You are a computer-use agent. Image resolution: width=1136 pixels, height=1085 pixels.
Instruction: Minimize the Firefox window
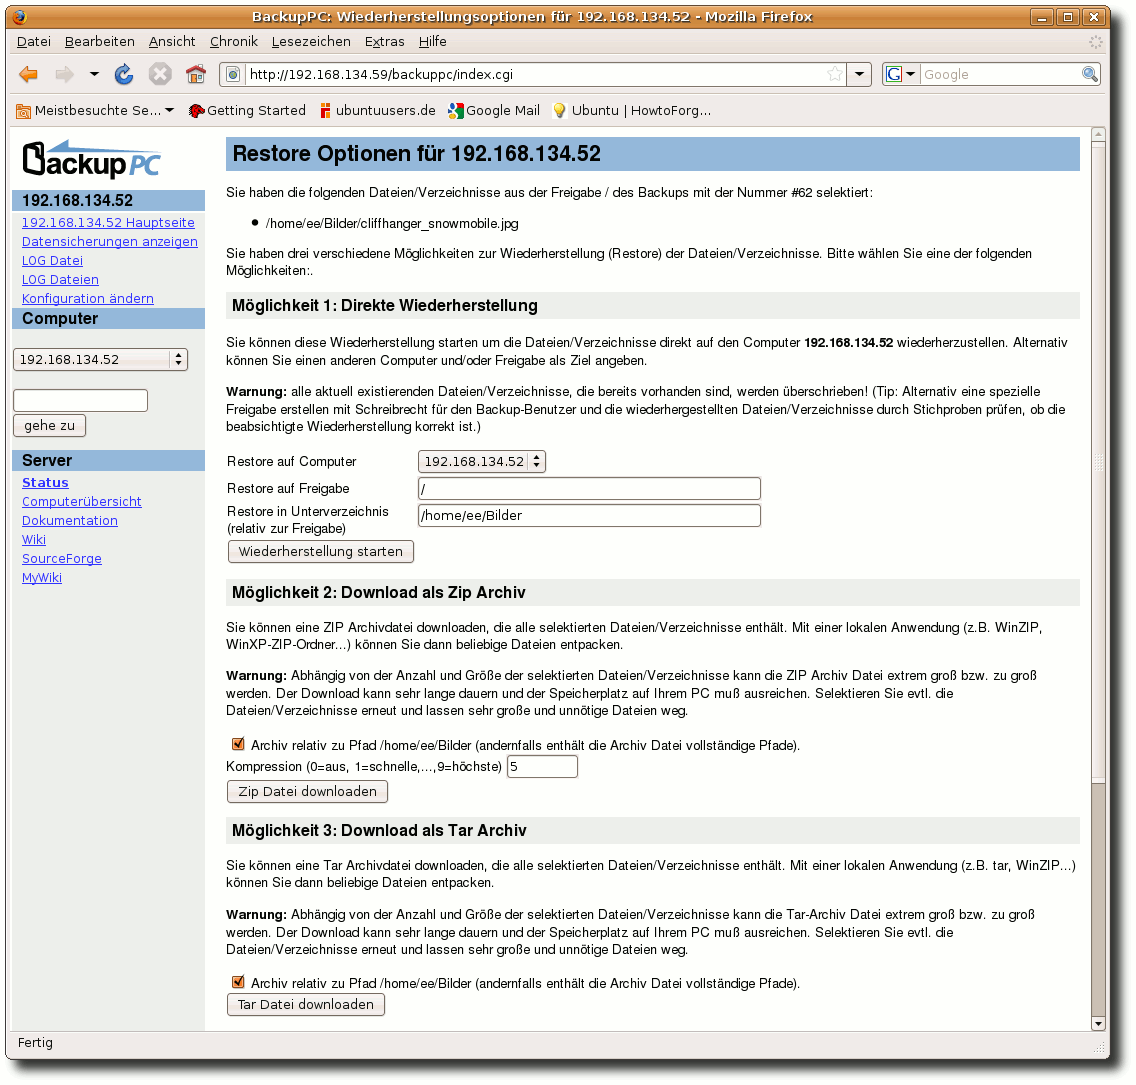tap(1041, 17)
